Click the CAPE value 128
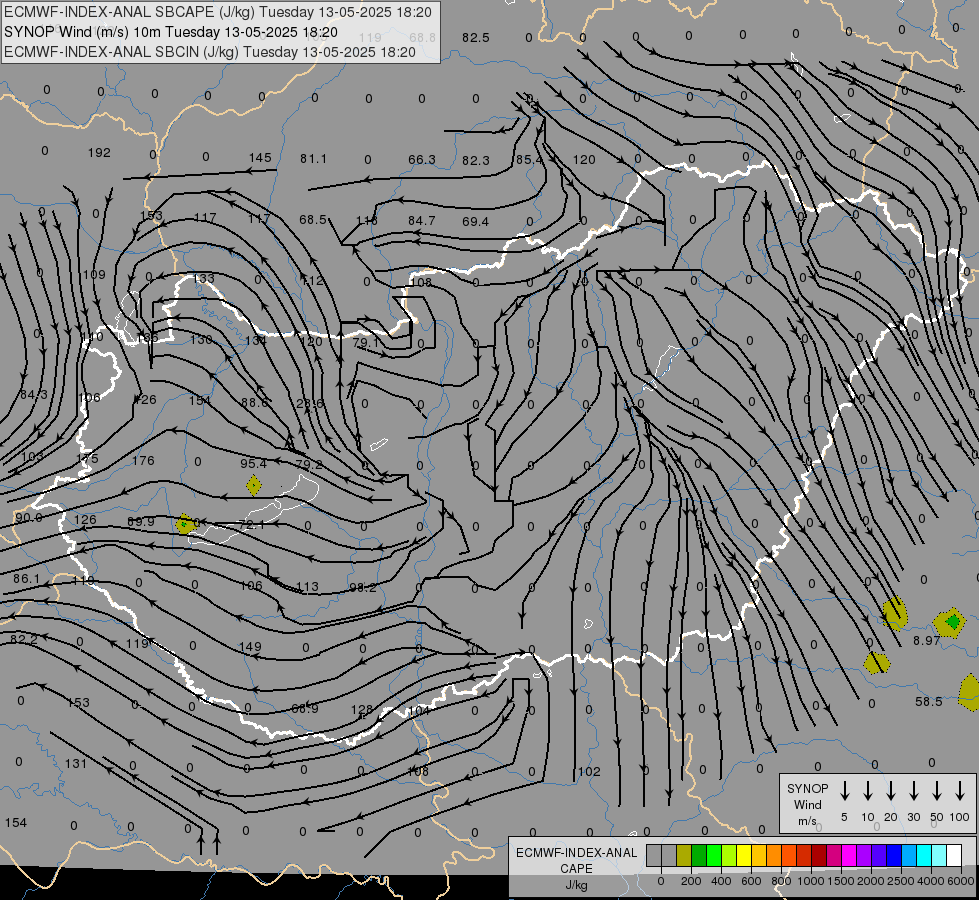Screen dimensions: 979x900 coord(362,710)
